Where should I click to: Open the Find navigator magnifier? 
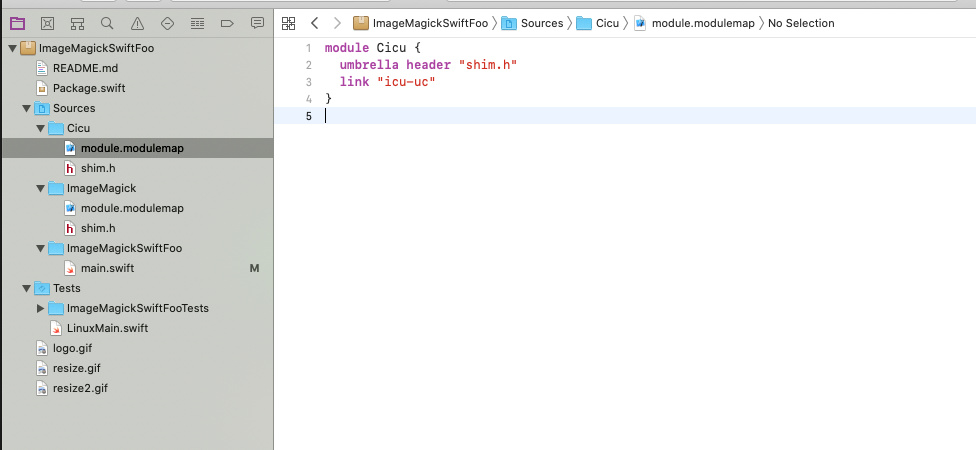click(107, 24)
